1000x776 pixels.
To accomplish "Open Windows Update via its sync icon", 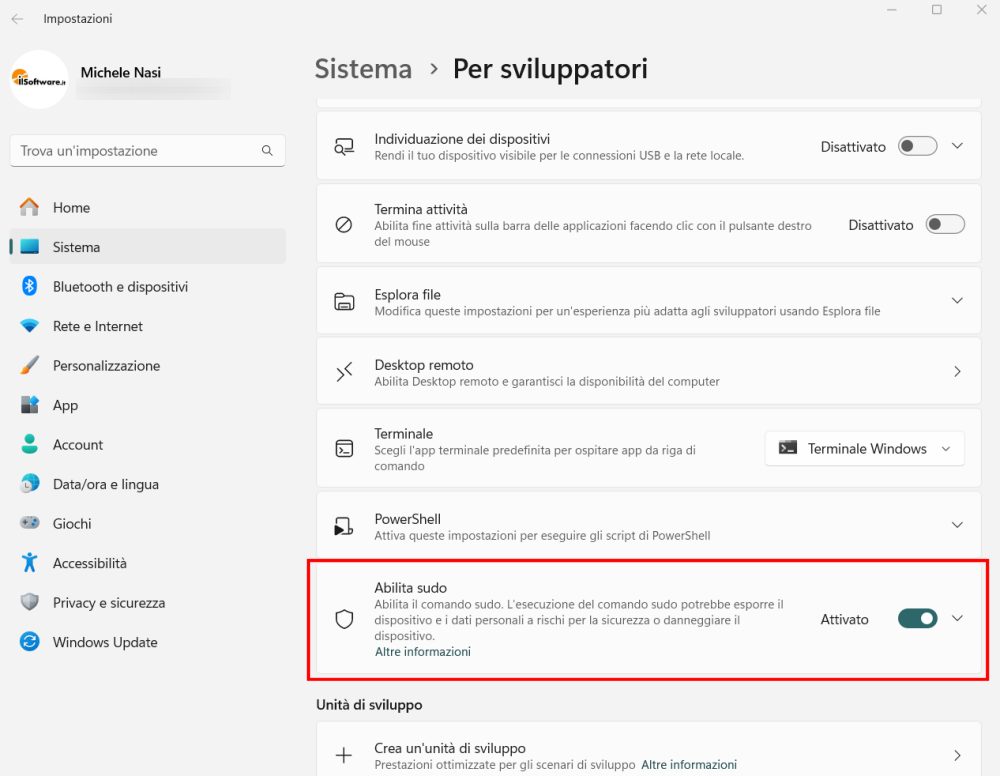I will click(29, 641).
